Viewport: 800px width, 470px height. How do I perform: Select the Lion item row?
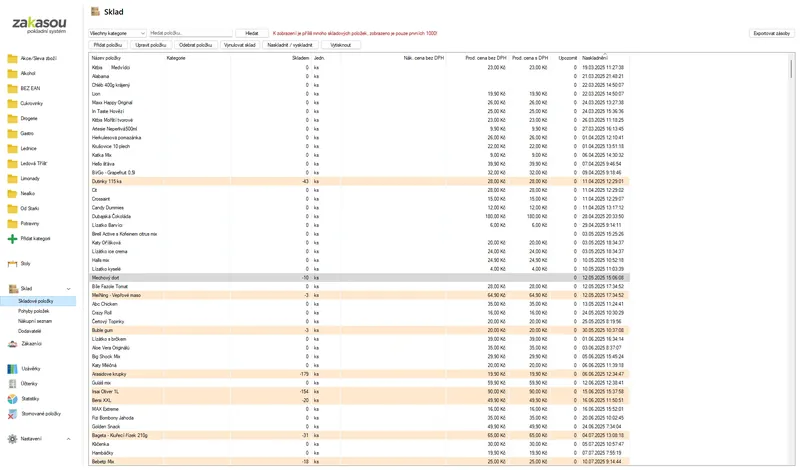click(x=359, y=94)
